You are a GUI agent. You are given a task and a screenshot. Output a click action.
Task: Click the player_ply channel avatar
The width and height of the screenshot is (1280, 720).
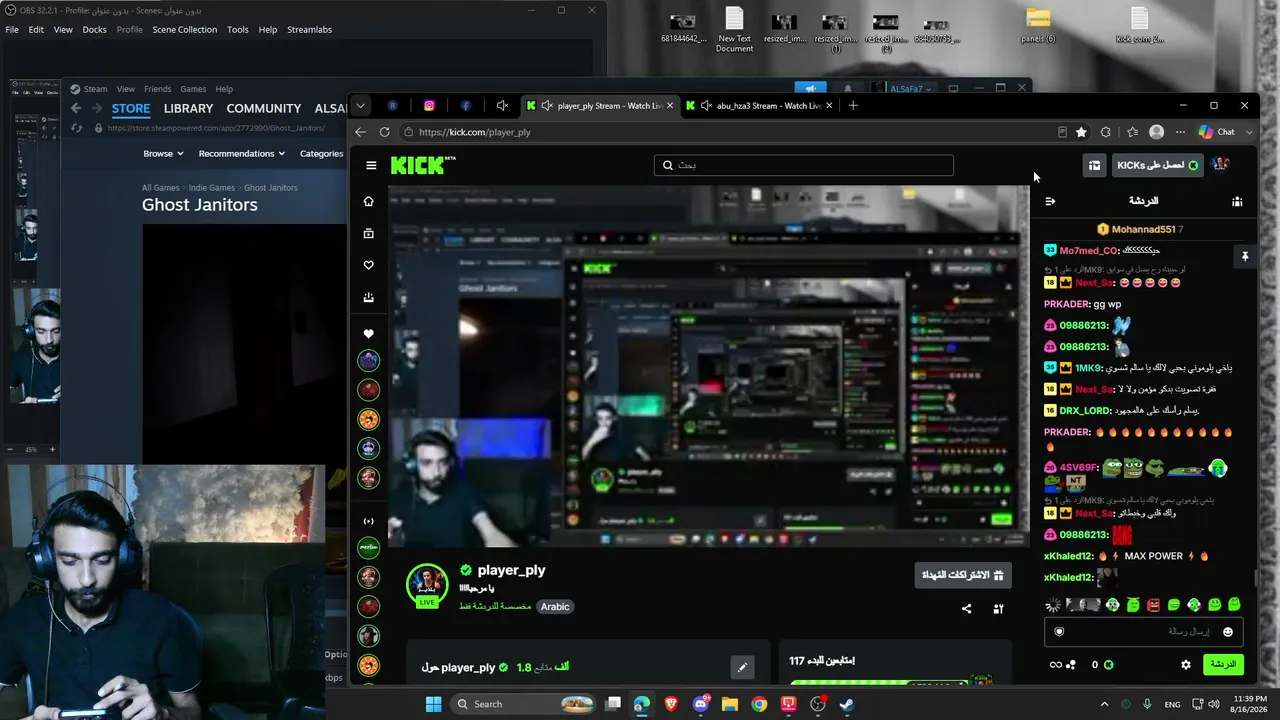click(427, 585)
